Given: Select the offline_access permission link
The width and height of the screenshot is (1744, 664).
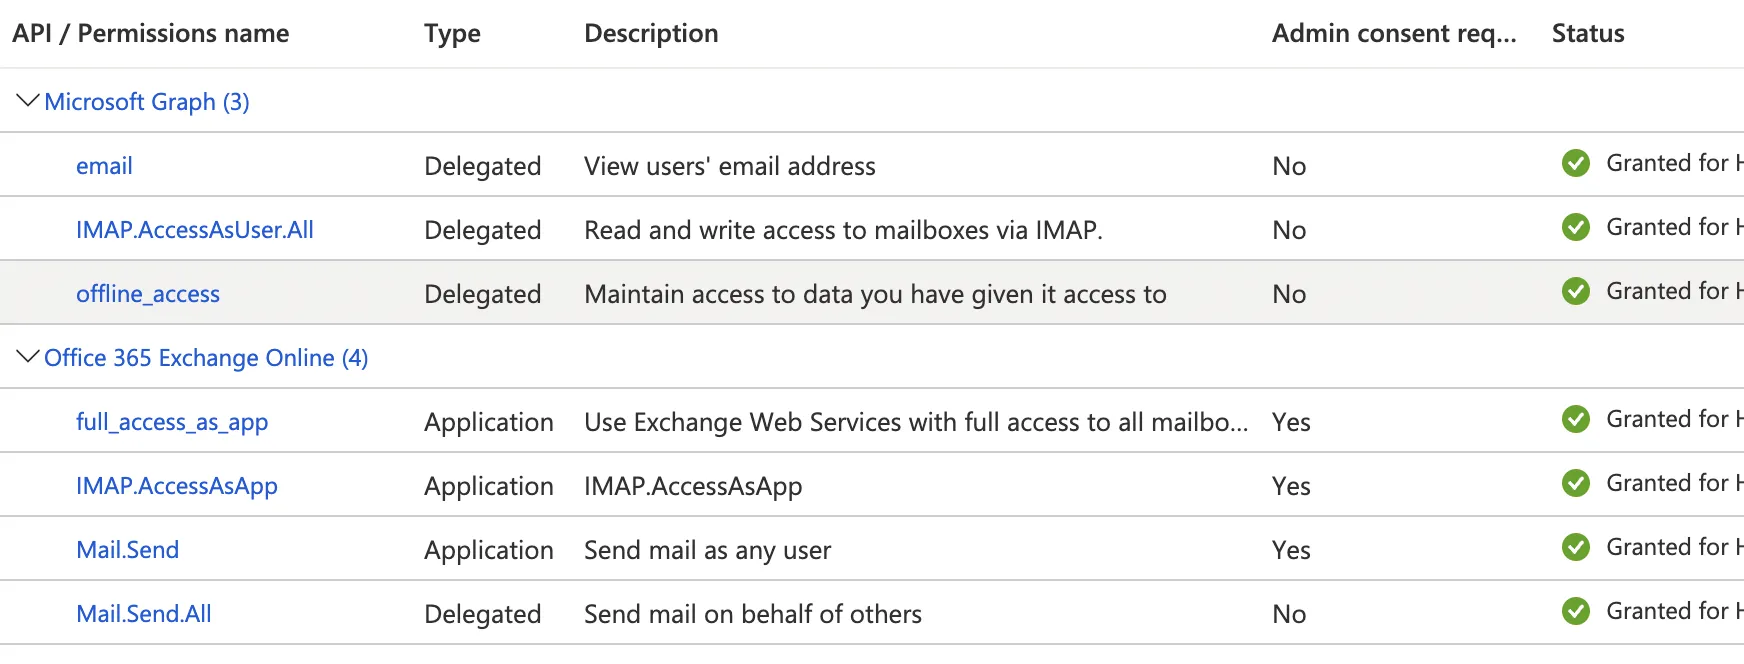Looking at the screenshot, I should [148, 294].
